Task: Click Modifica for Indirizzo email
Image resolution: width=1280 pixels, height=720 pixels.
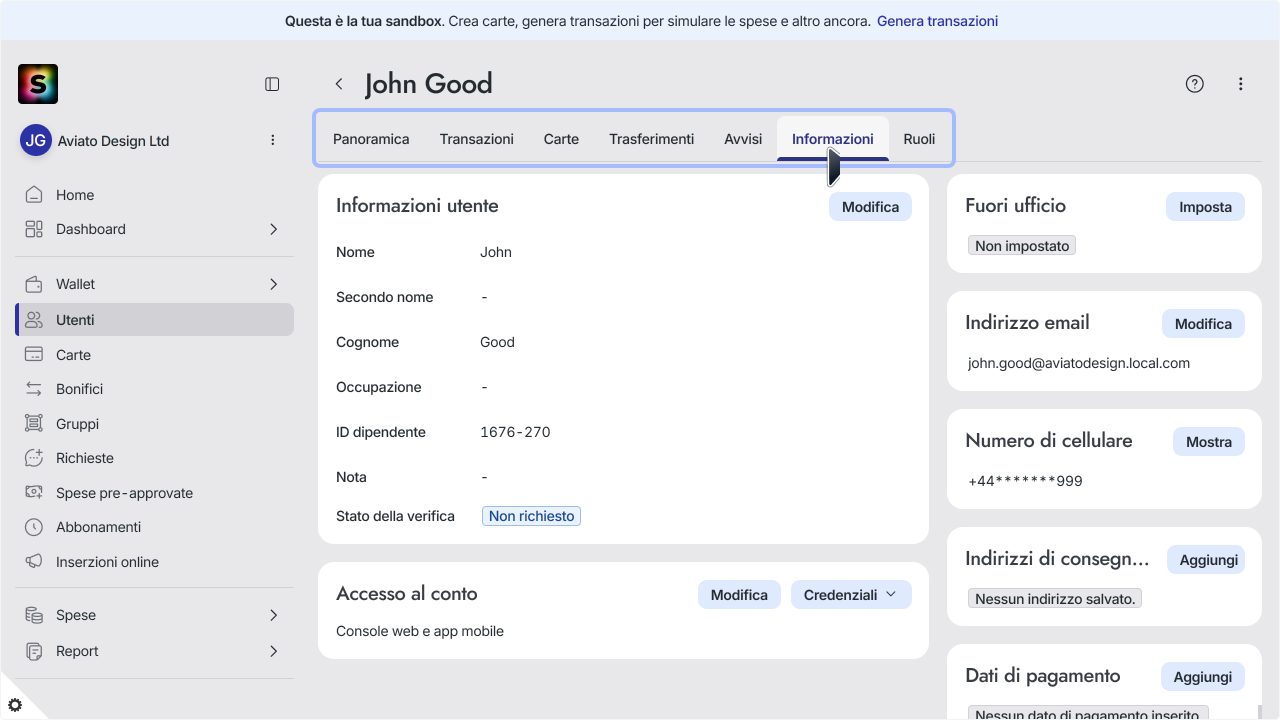Action: click(1203, 324)
